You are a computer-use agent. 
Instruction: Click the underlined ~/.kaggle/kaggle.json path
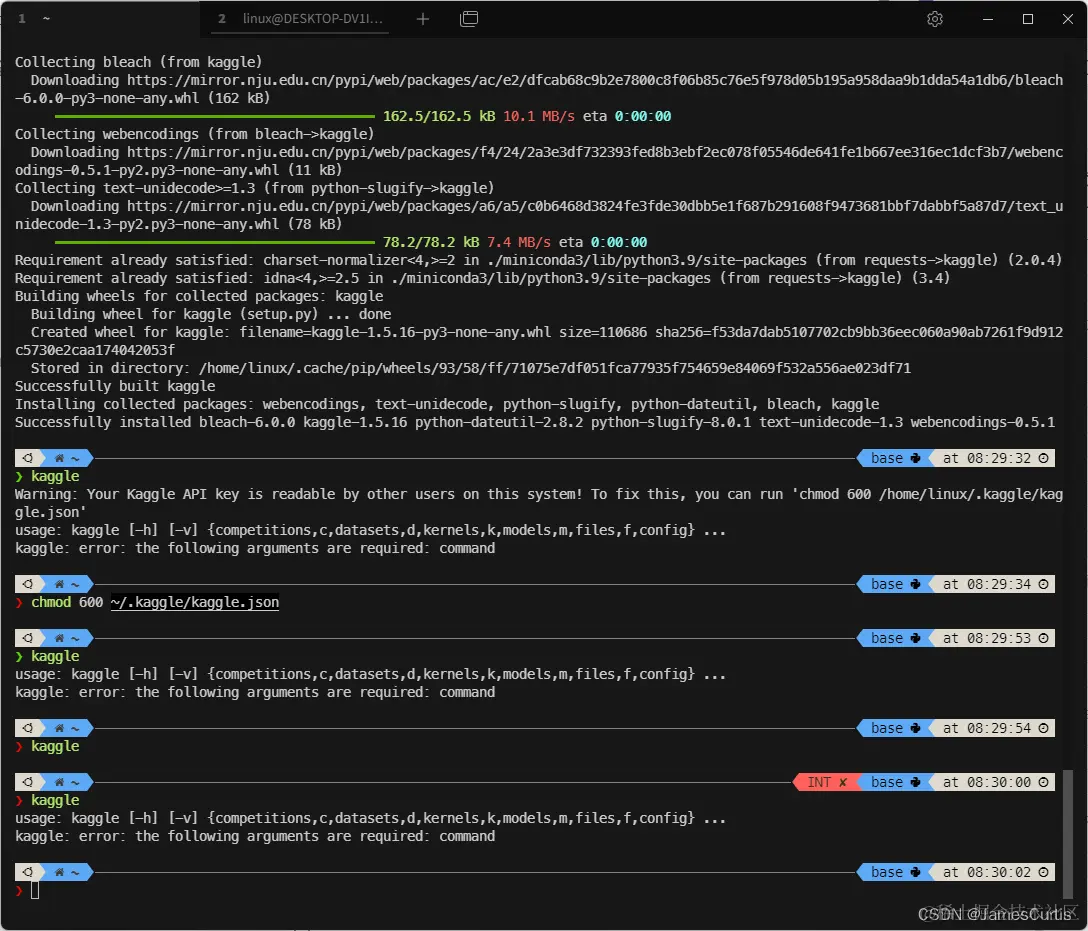pyautogui.click(x=195, y=602)
